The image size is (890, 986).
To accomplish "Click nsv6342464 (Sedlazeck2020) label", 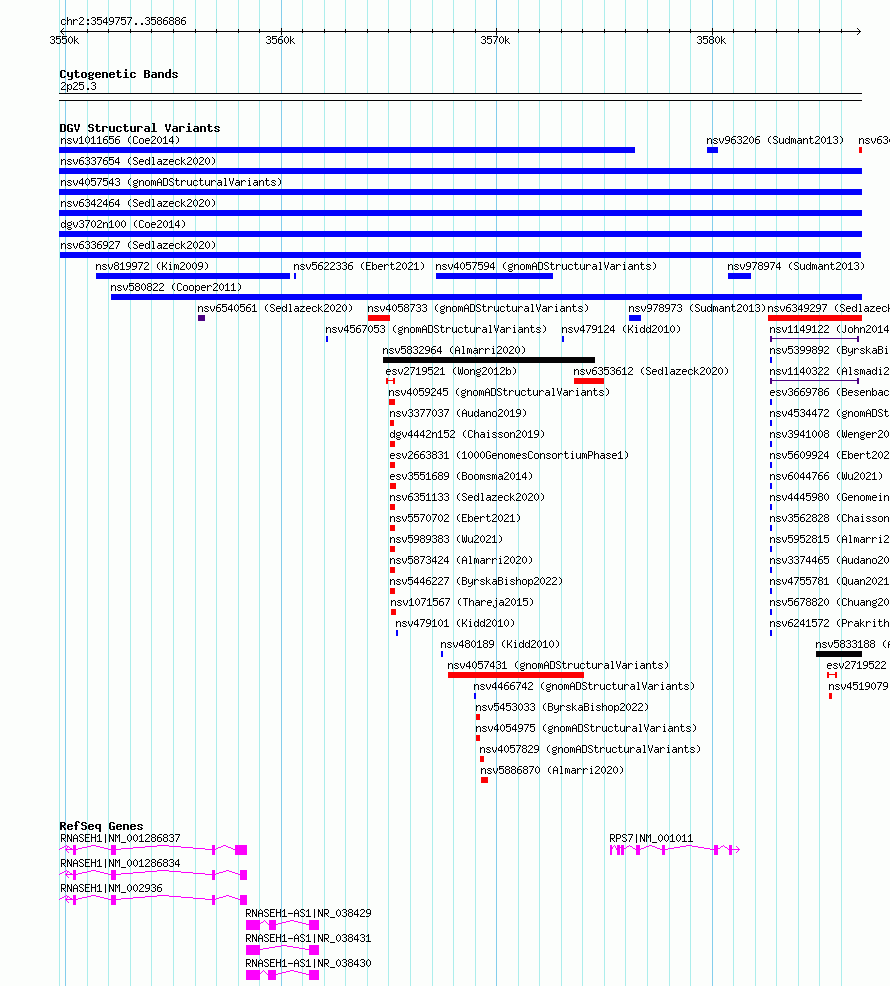I will [138, 203].
